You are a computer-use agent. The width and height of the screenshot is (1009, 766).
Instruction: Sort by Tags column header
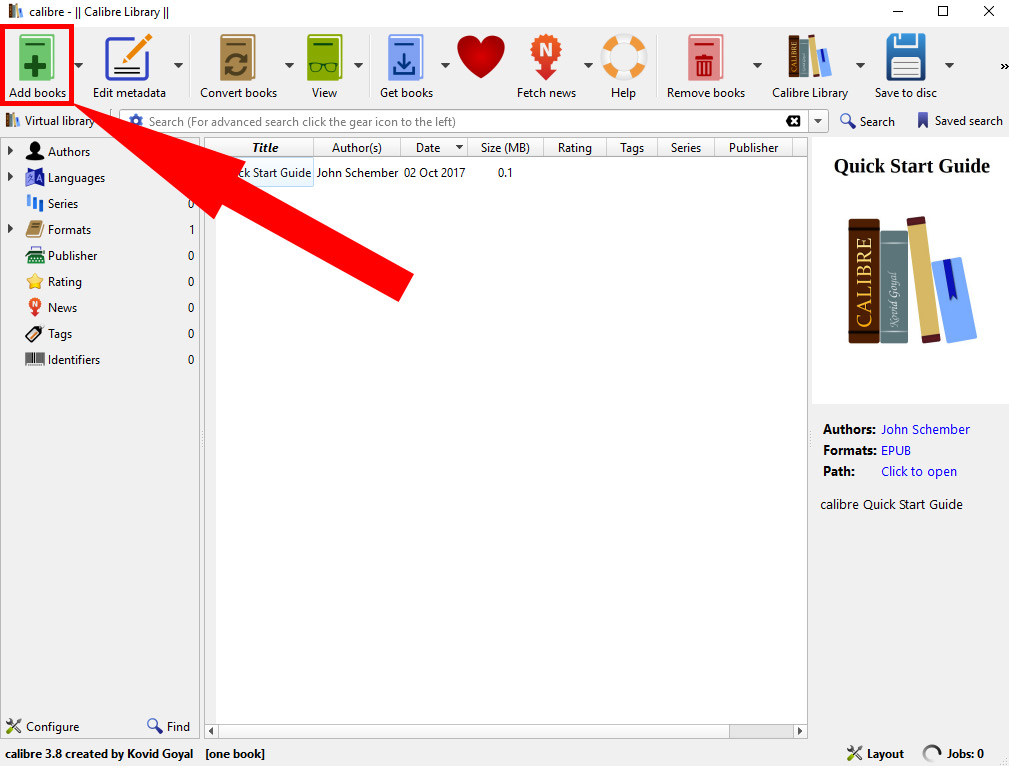click(x=632, y=147)
